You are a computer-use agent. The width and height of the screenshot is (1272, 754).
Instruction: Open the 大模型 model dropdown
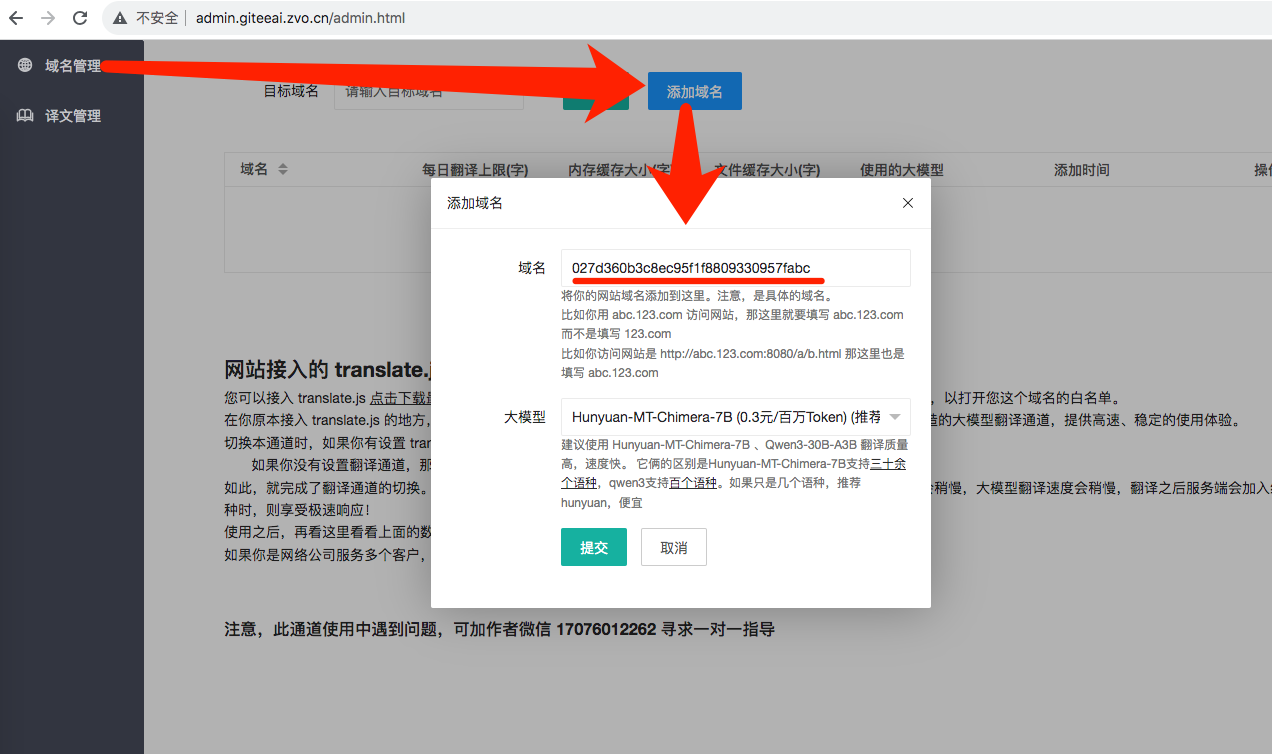[725, 417]
